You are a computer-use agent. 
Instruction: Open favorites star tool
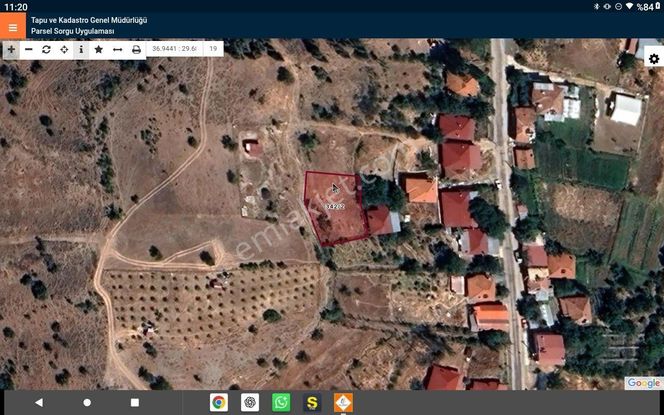tap(99, 49)
